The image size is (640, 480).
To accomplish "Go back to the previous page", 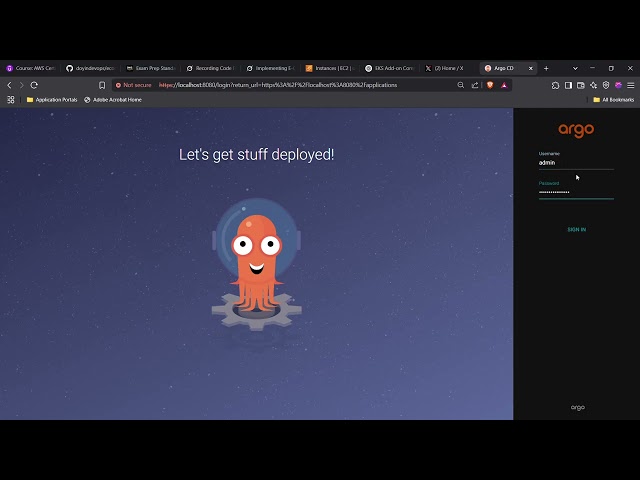I will click(9, 85).
